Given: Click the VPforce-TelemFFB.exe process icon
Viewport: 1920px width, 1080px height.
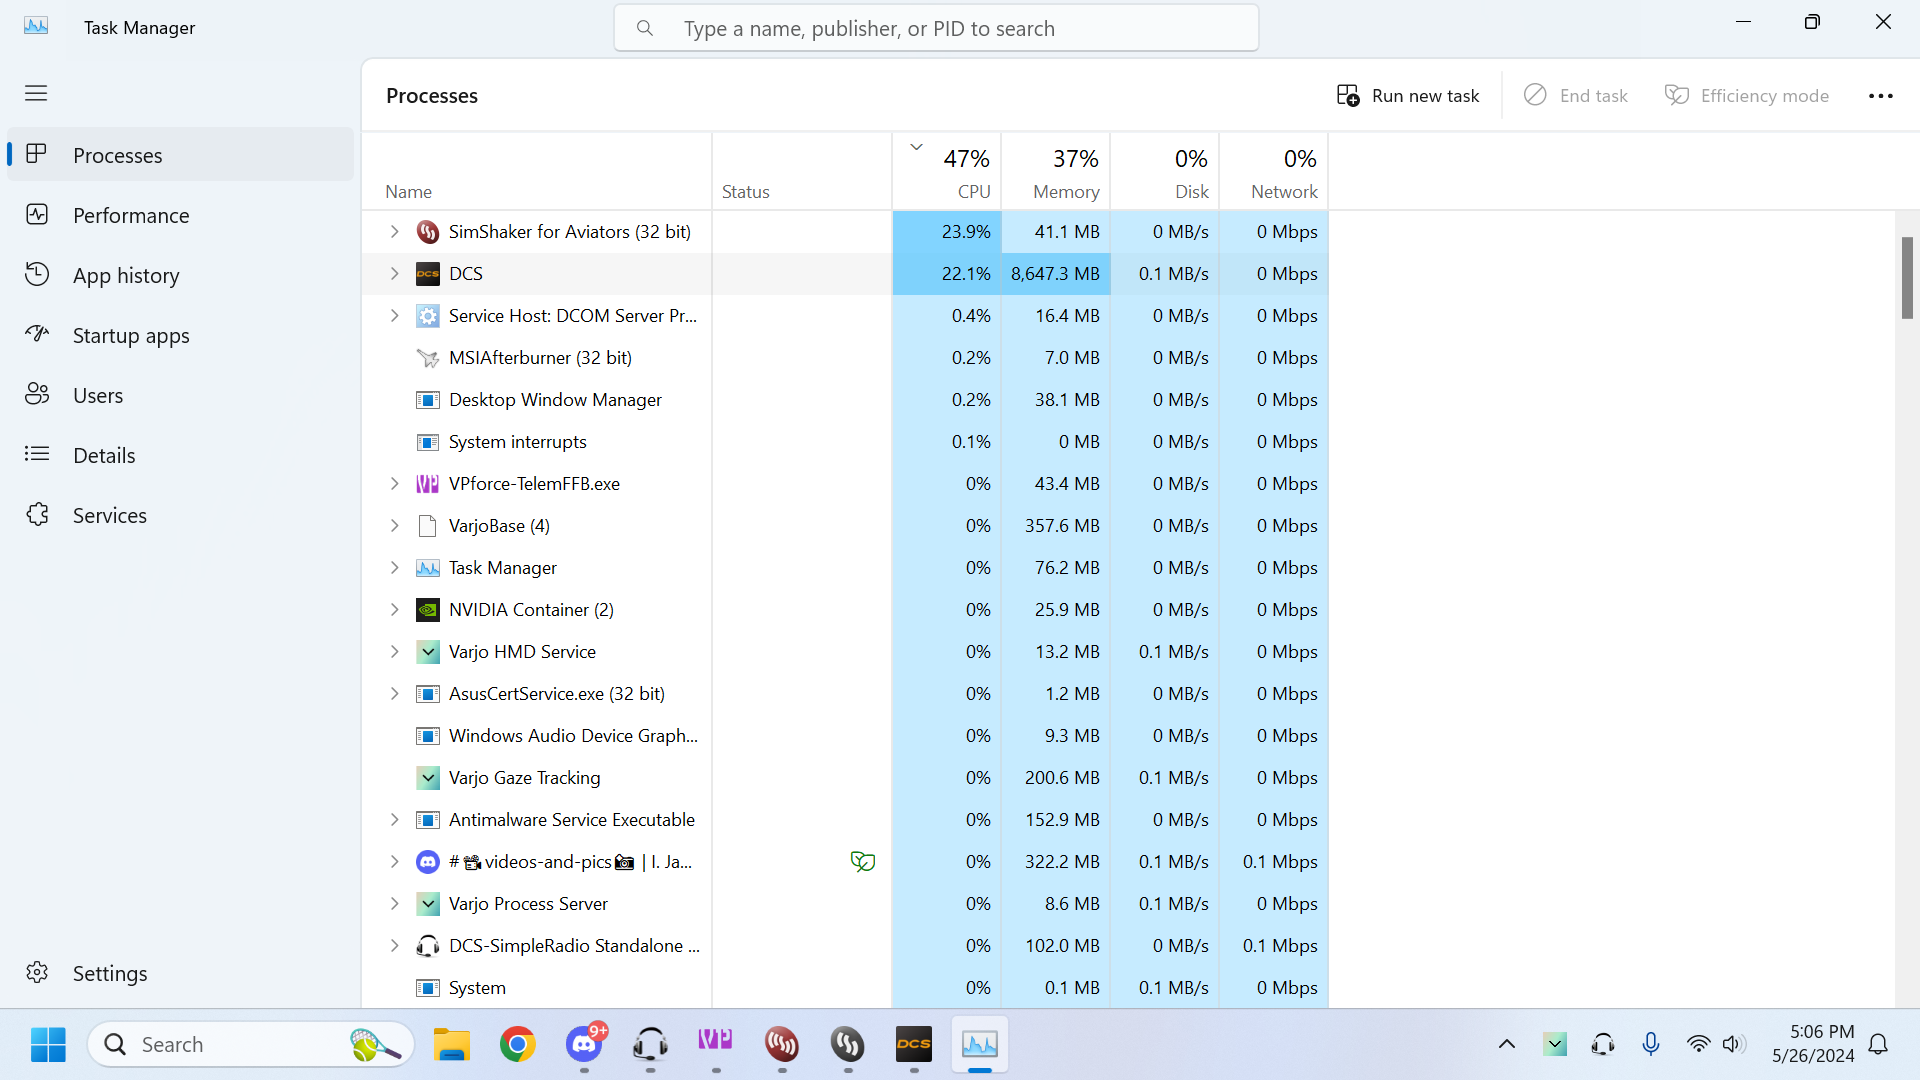Looking at the screenshot, I should [x=428, y=484].
